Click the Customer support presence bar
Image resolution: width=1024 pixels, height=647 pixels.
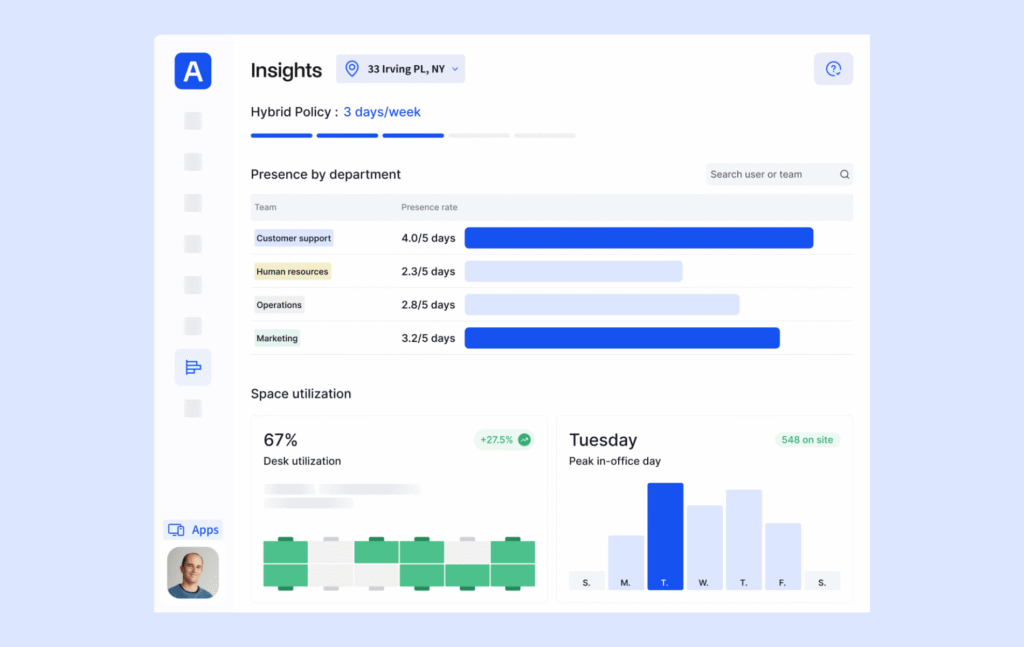(639, 238)
